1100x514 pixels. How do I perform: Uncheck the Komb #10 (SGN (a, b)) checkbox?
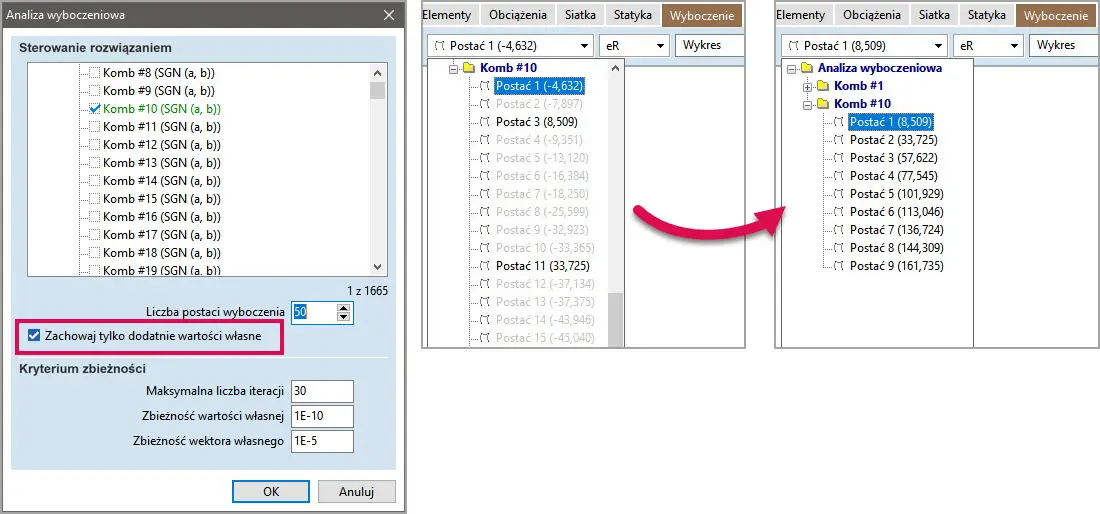point(95,109)
